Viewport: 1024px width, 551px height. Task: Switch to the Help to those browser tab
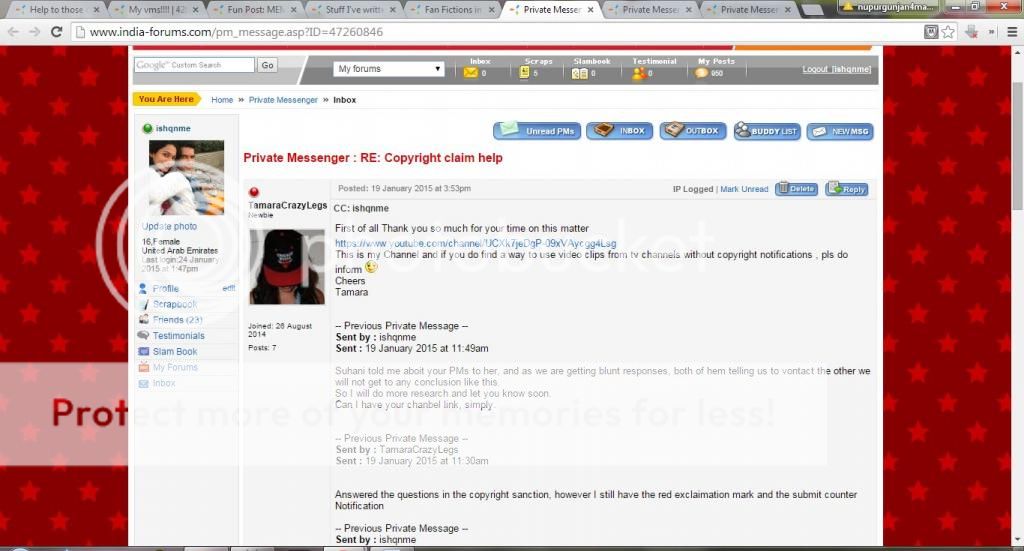[55, 10]
